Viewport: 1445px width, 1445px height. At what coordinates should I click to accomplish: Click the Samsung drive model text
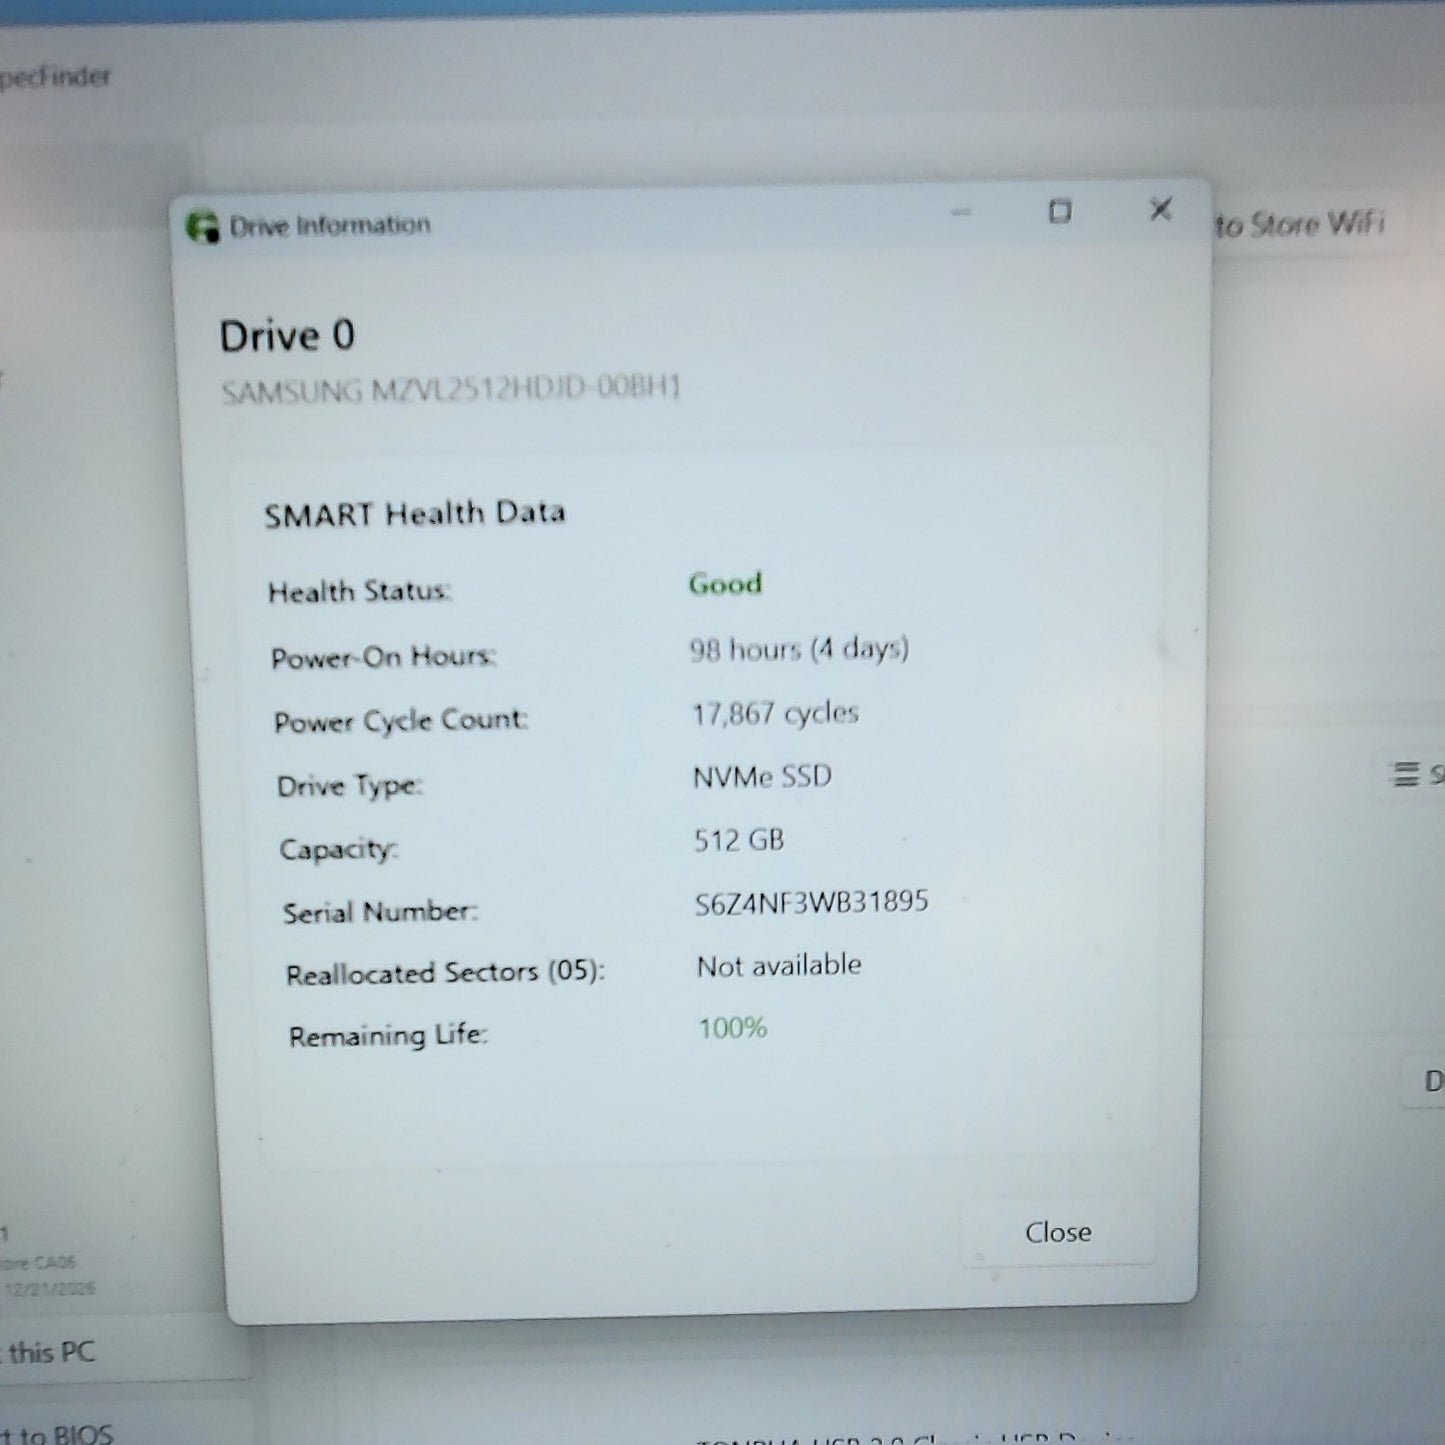[451, 389]
